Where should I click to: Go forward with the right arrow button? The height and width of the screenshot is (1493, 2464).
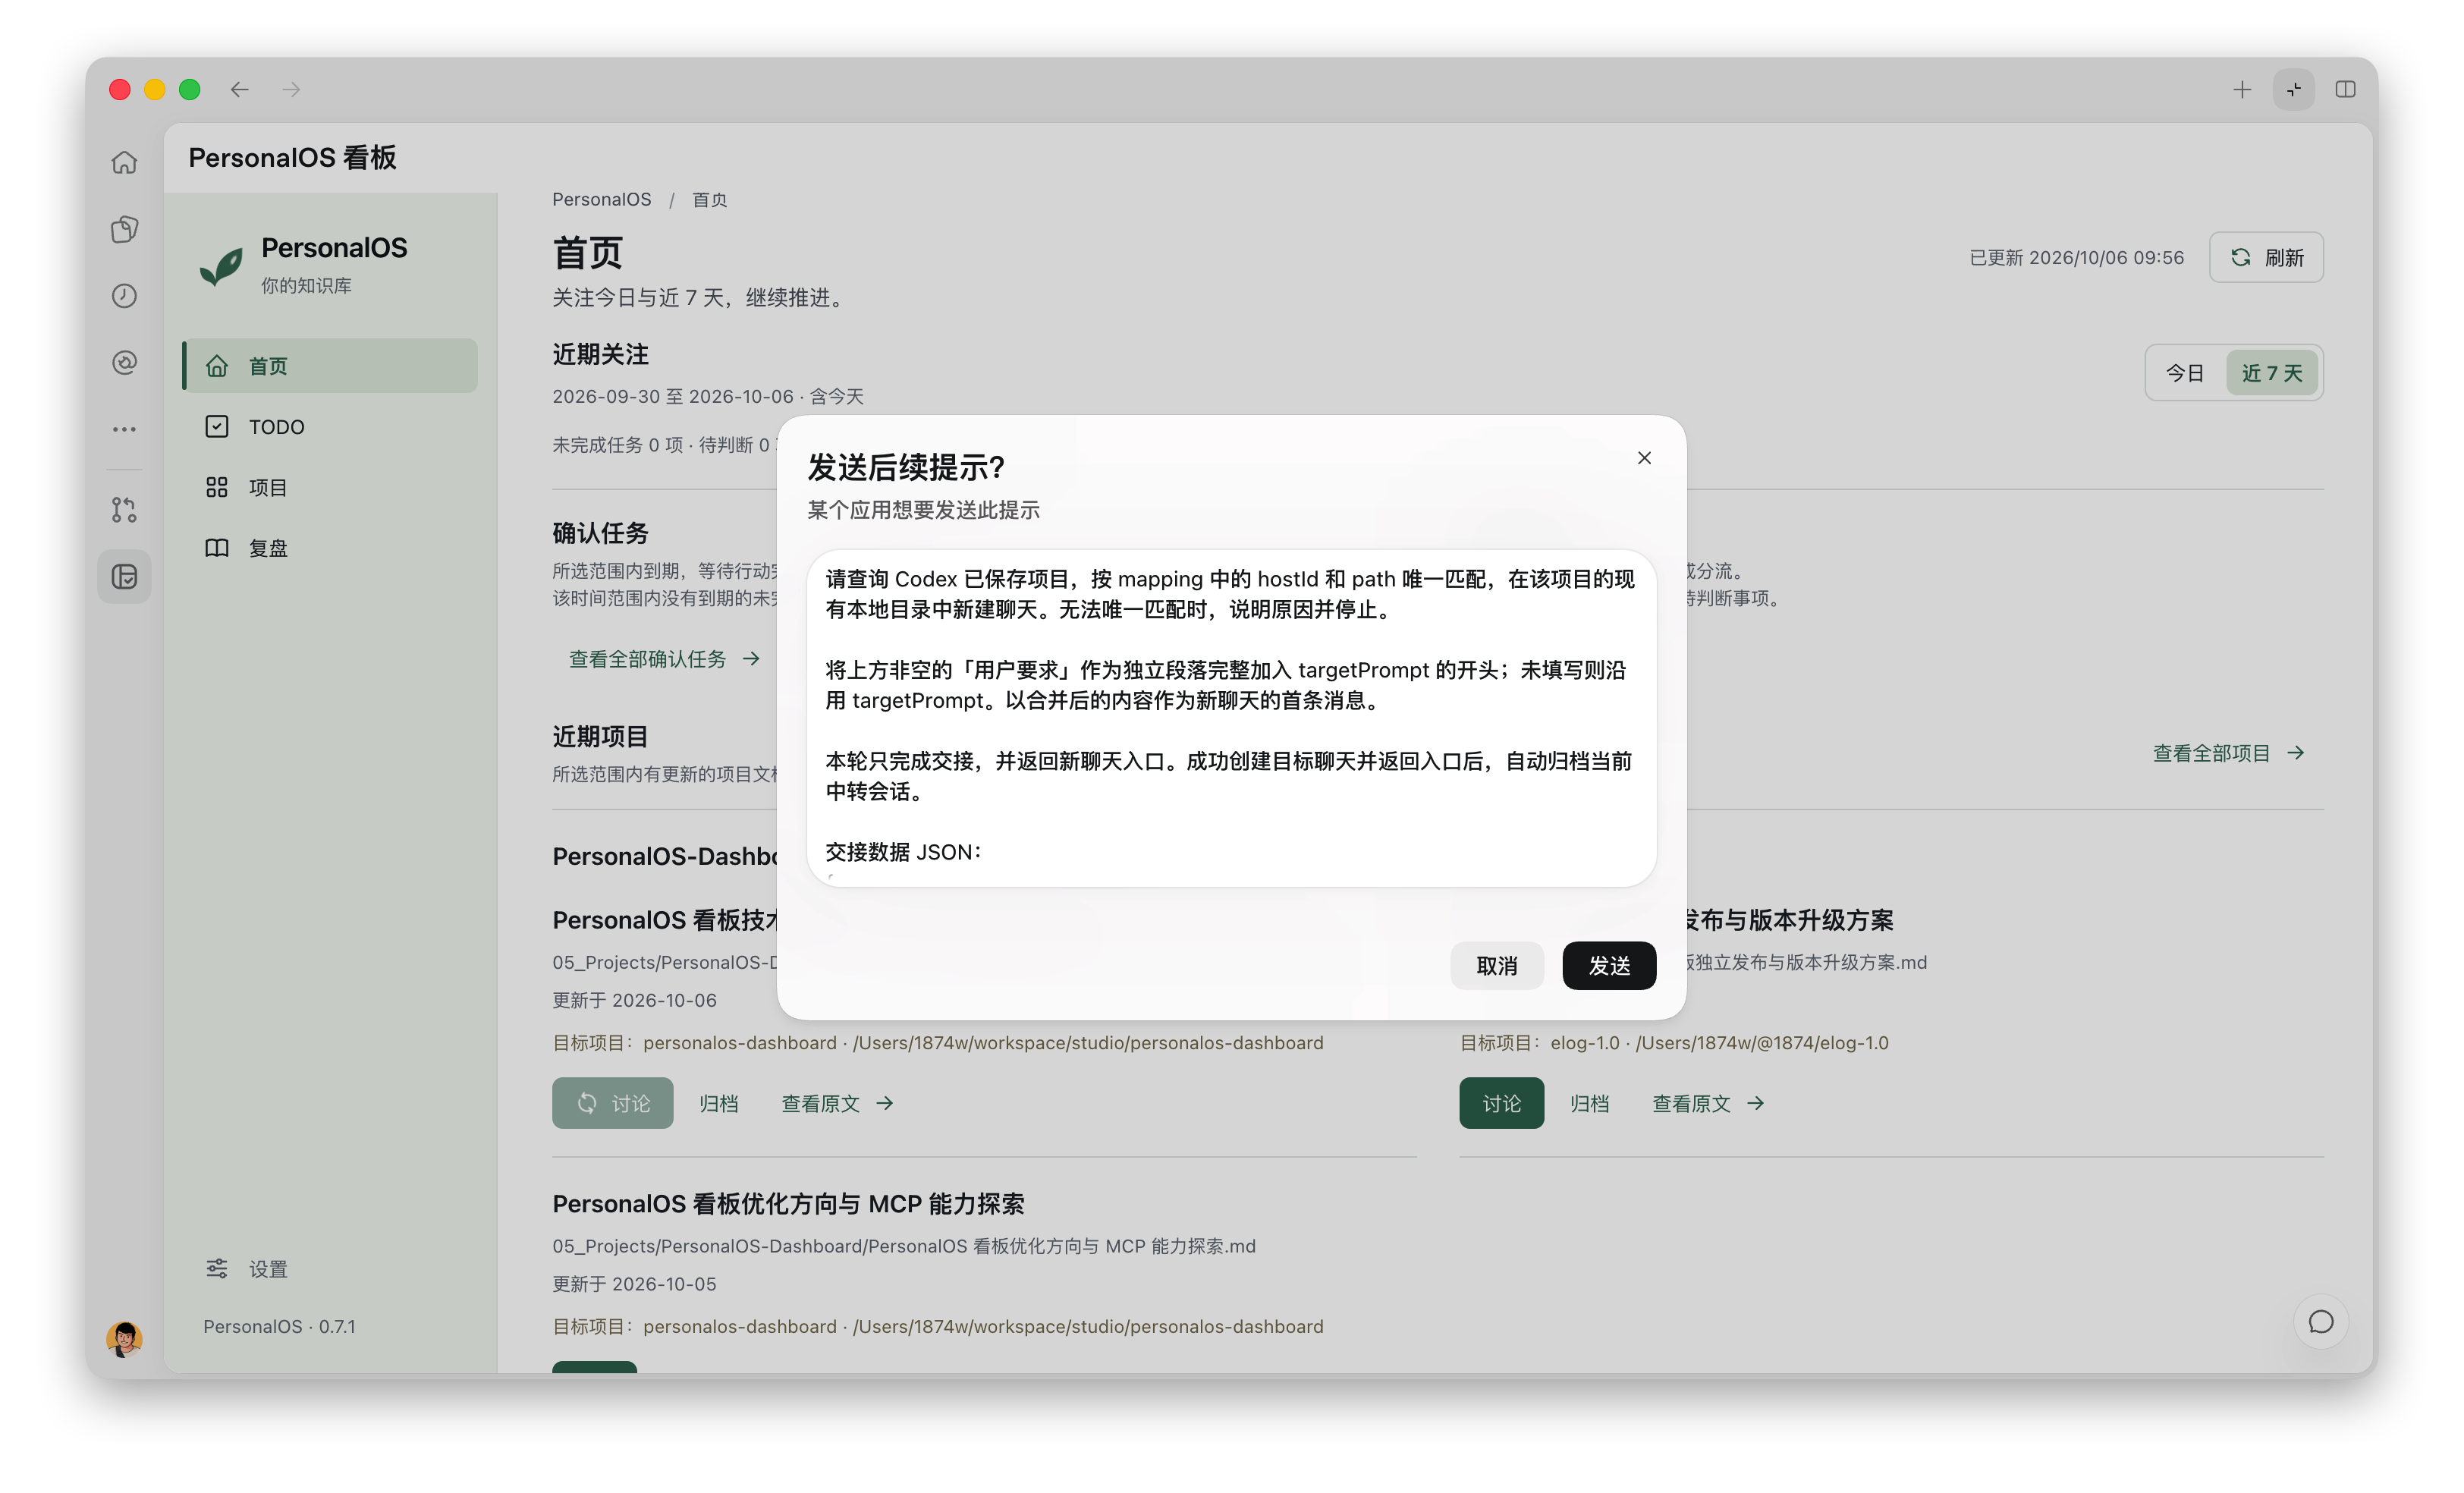coord(291,90)
